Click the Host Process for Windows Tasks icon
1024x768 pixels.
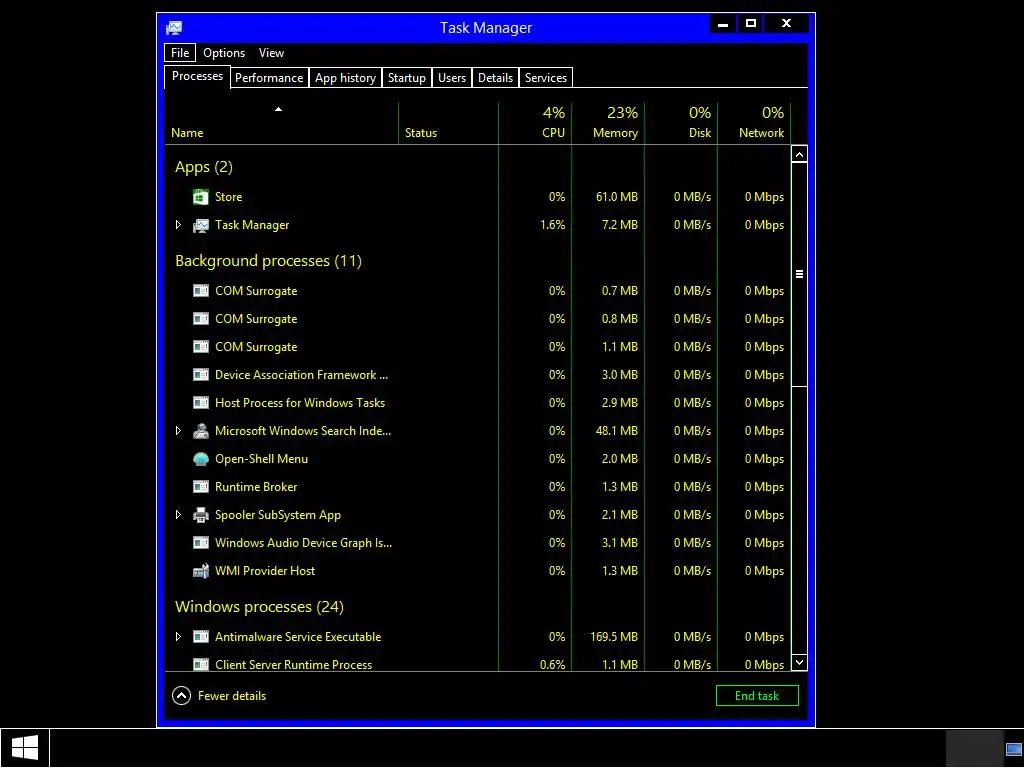pyautogui.click(x=200, y=403)
